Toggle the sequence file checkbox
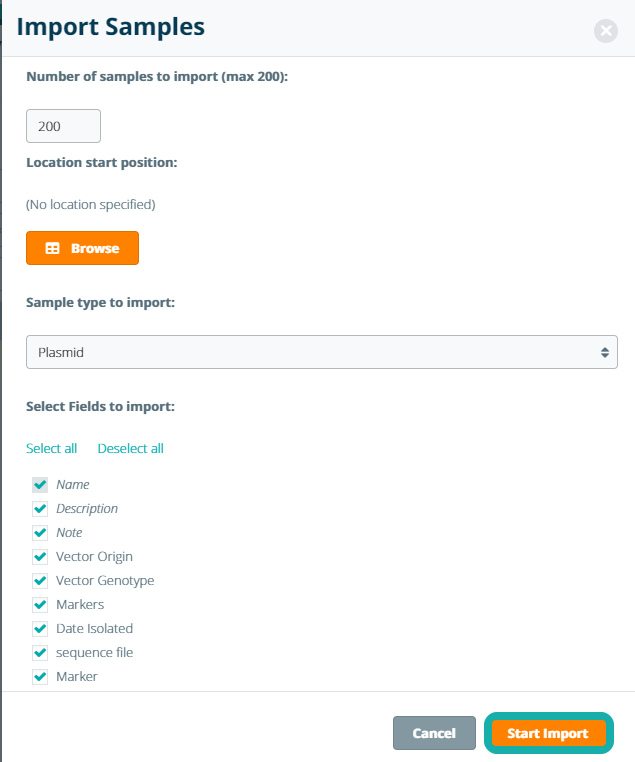This screenshot has width=635, height=762. 40,653
